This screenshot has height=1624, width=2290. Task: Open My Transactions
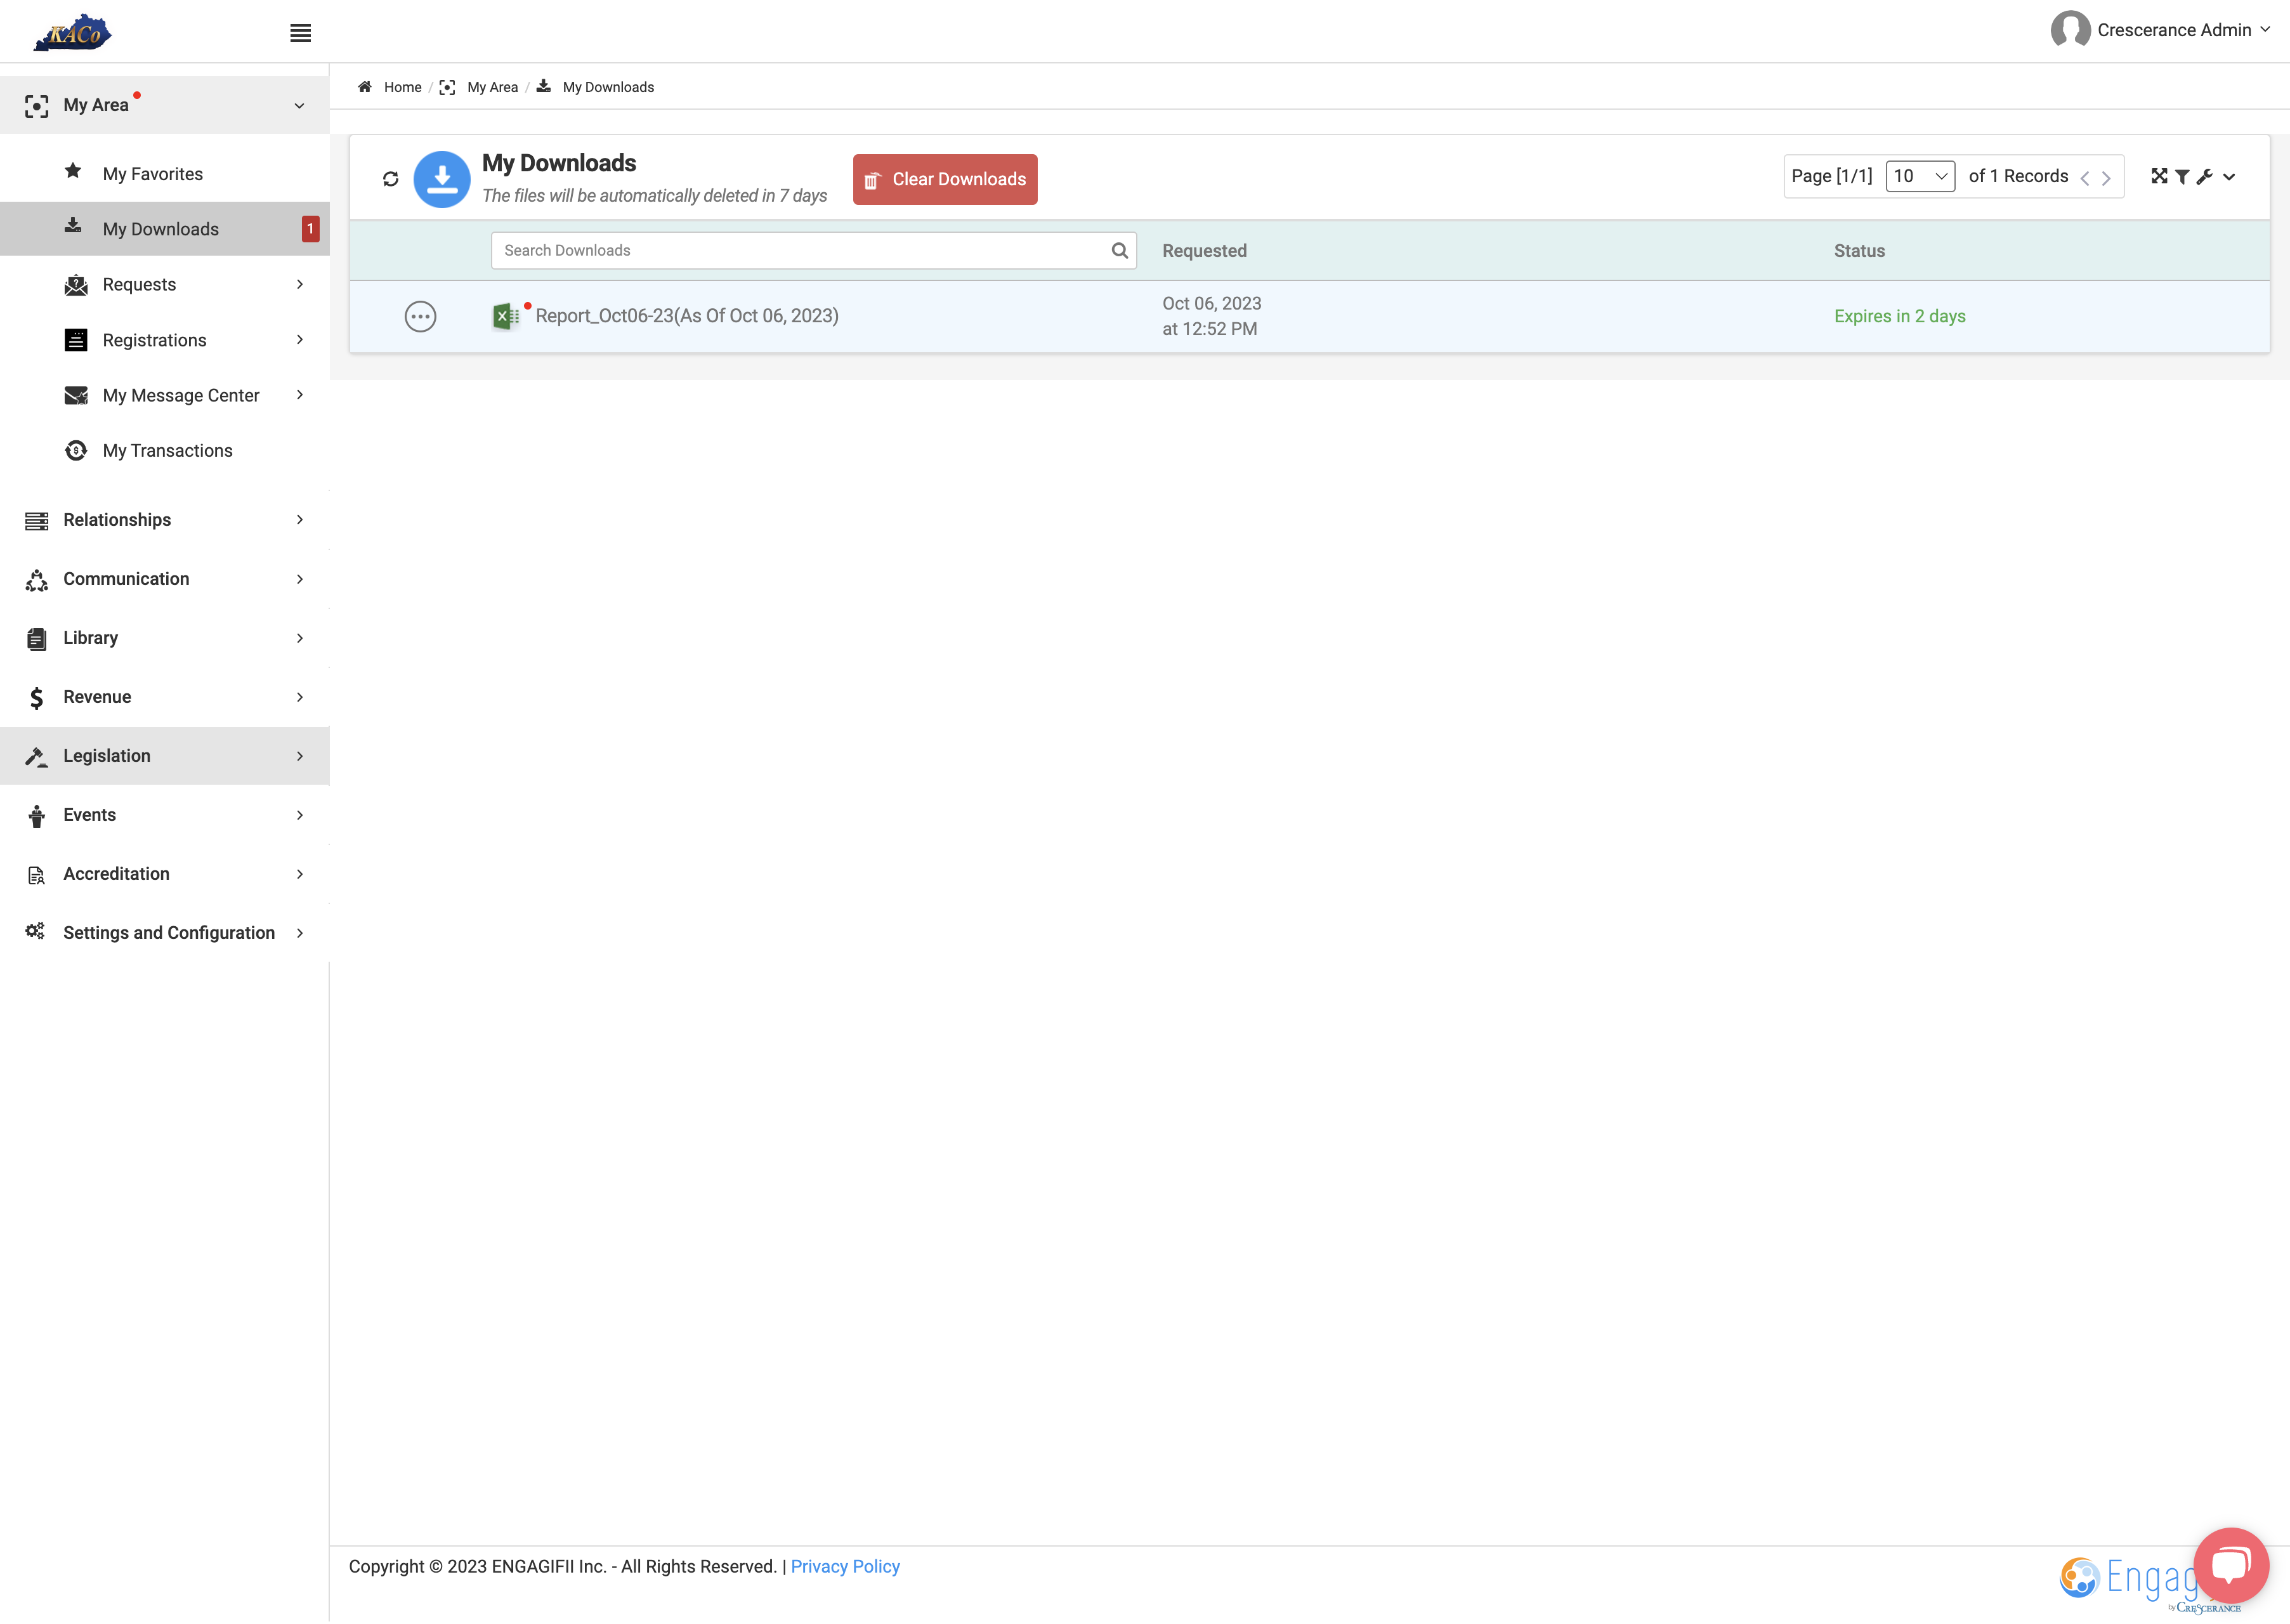(x=168, y=451)
